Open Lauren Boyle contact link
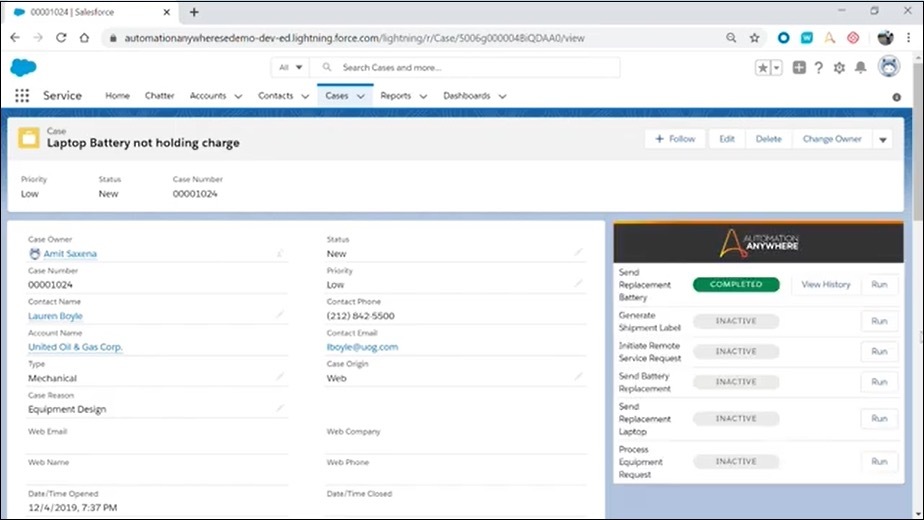The height and width of the screenshot is (520, 924). tap(55, 316)
